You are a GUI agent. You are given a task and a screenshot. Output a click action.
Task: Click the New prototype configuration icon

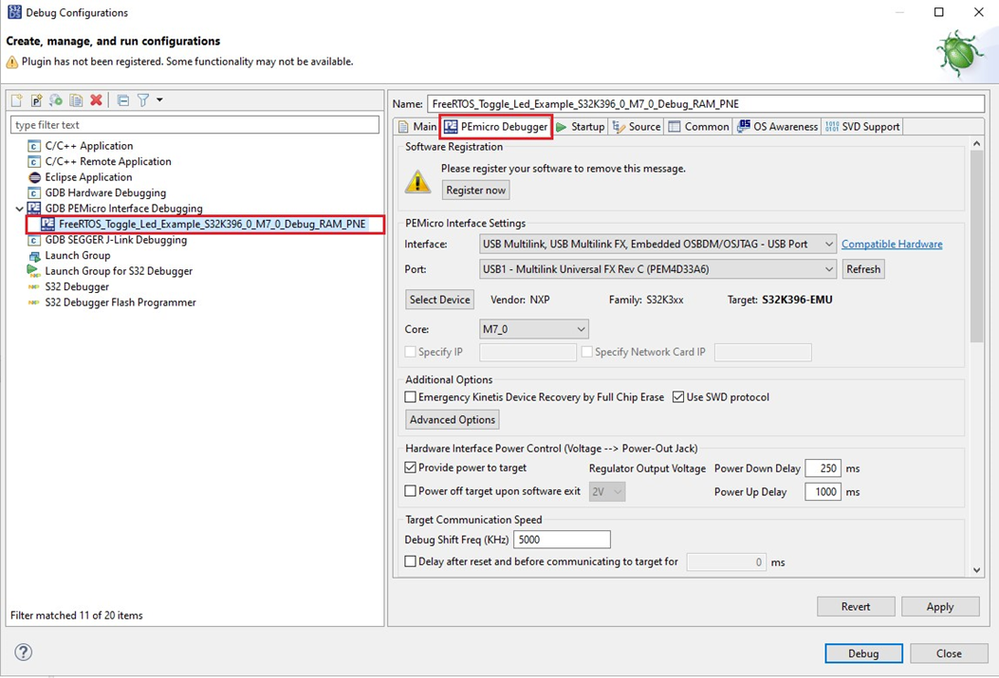pyautogui.click(x=36, y=100)
